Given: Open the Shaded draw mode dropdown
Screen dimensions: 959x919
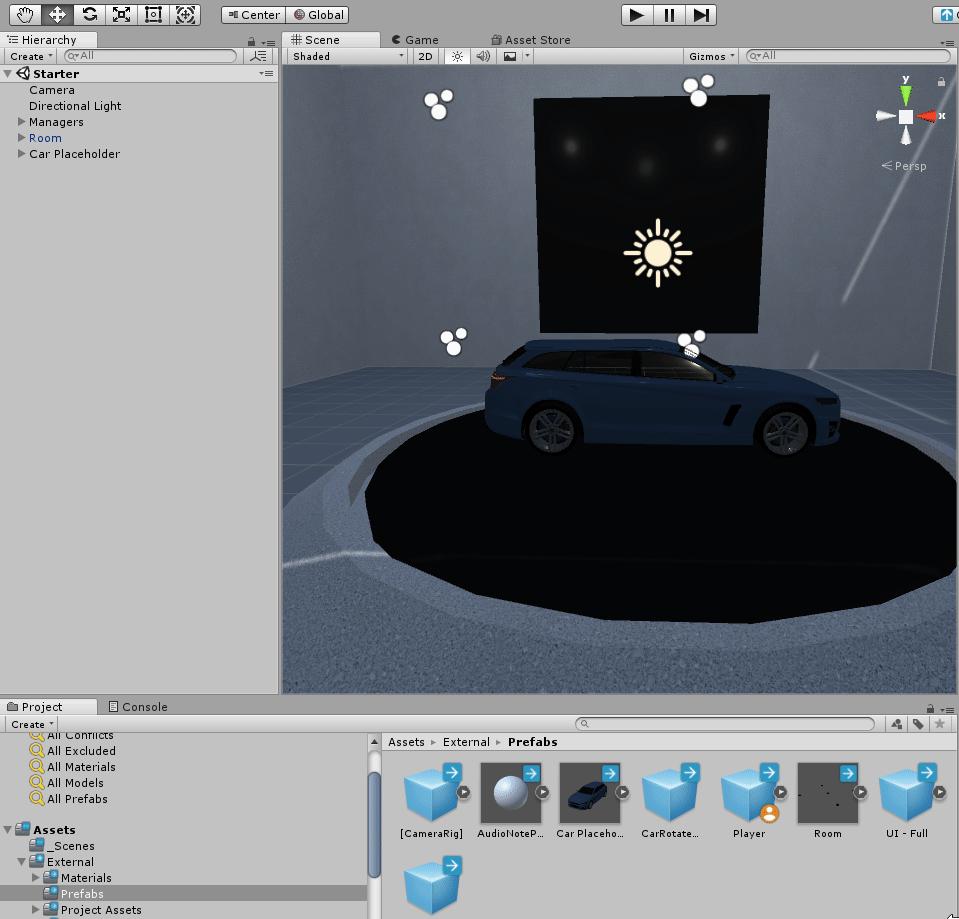Looking at the screenshot, I should tap(347, 57).
